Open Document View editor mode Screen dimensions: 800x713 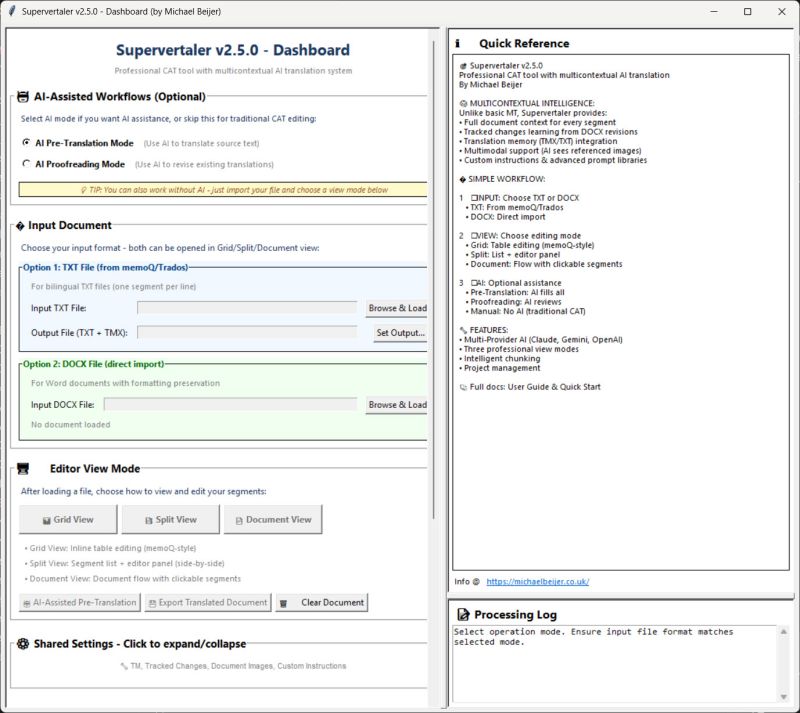pyautogui.click(x=273, y=520)
